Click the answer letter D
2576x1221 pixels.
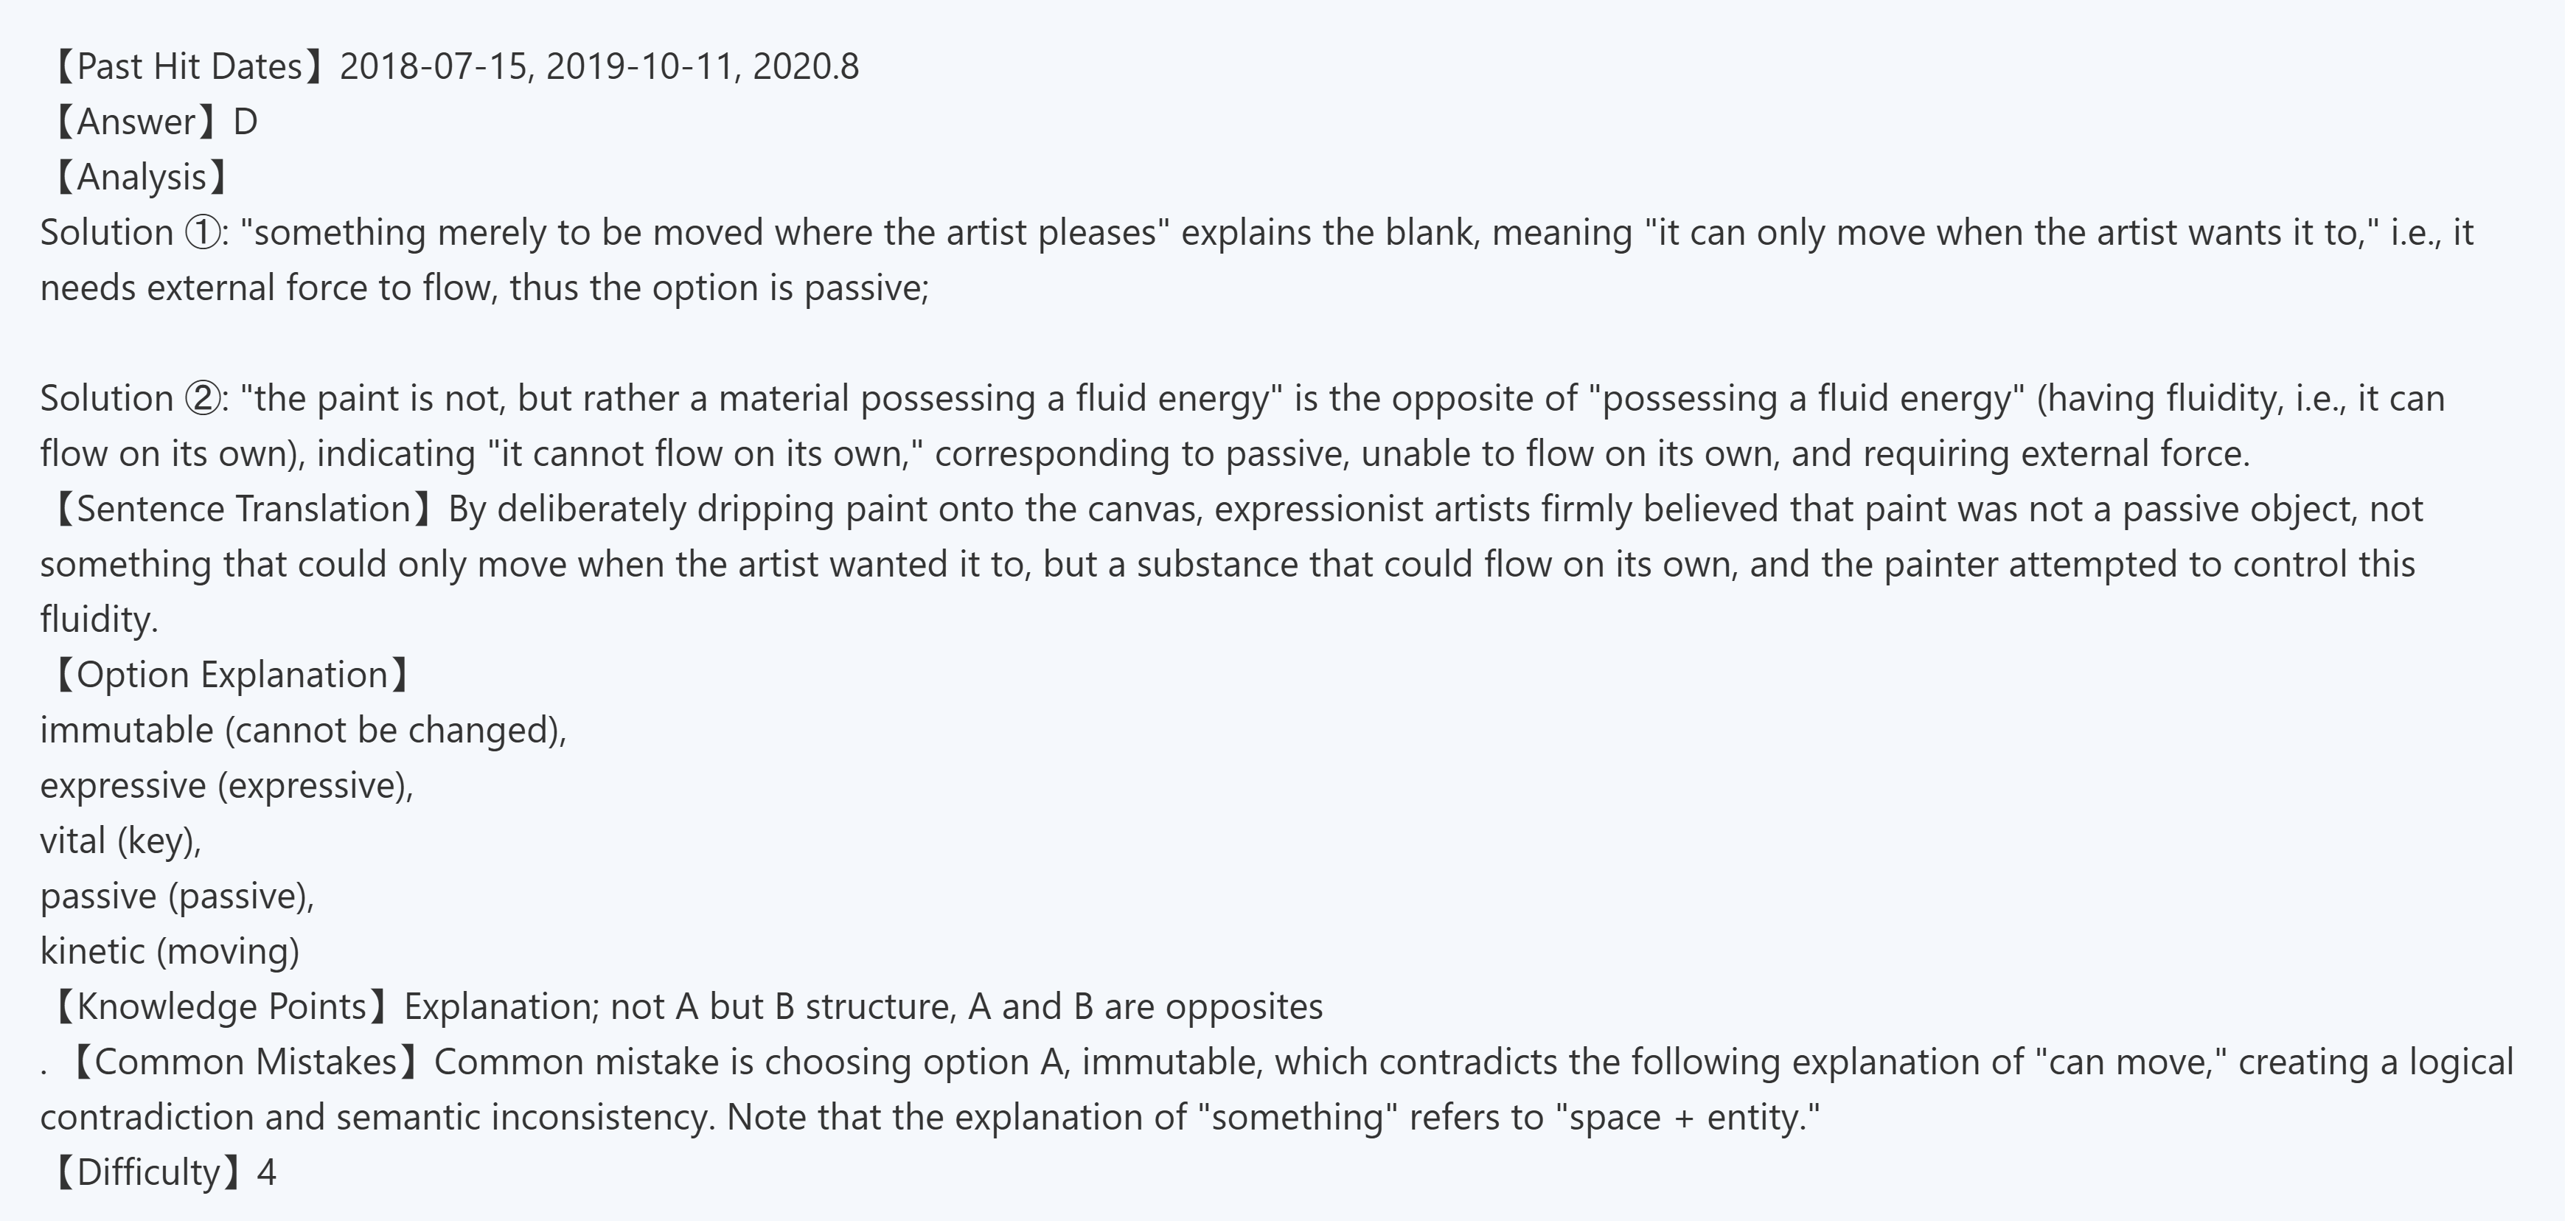(245, 122)
